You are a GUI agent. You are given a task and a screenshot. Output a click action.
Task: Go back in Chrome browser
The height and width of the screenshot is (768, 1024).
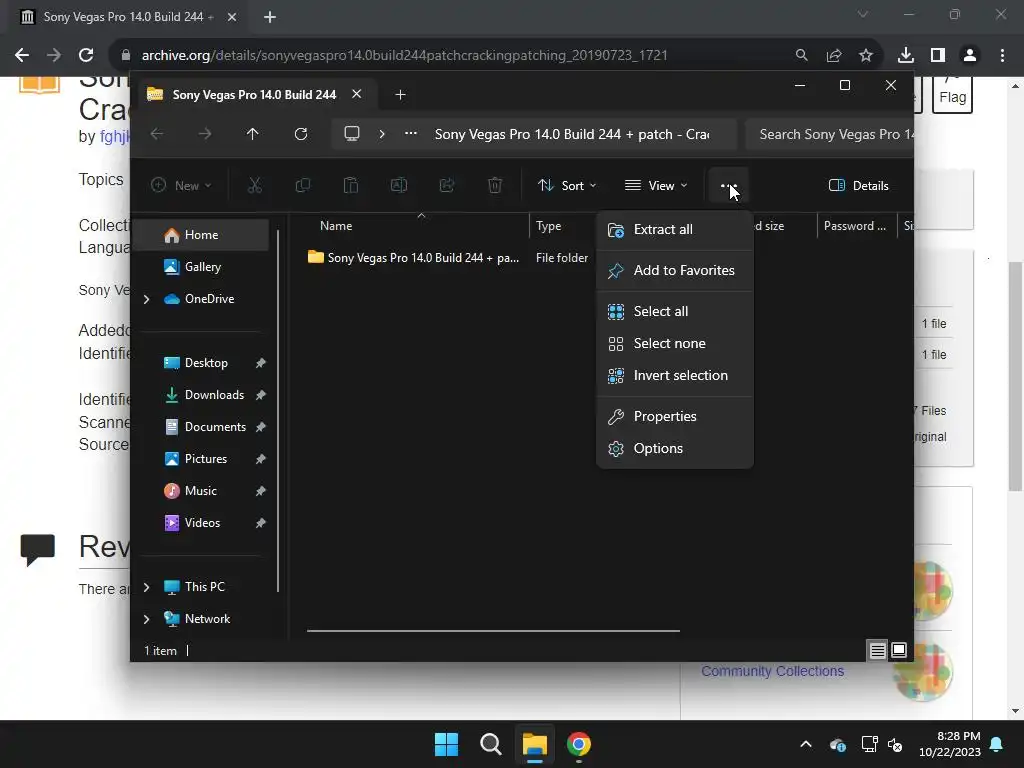click(x=22, y=55)
